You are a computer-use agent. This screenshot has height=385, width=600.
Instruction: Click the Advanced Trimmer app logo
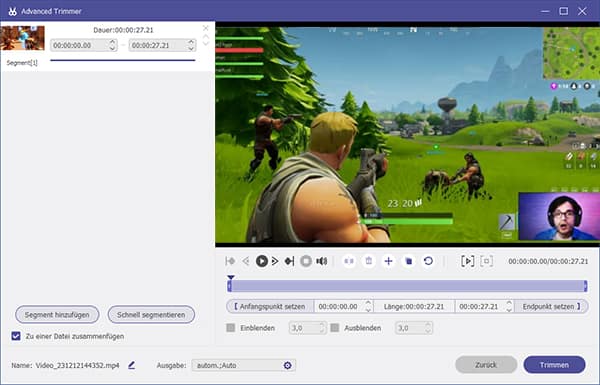(12, 11)
